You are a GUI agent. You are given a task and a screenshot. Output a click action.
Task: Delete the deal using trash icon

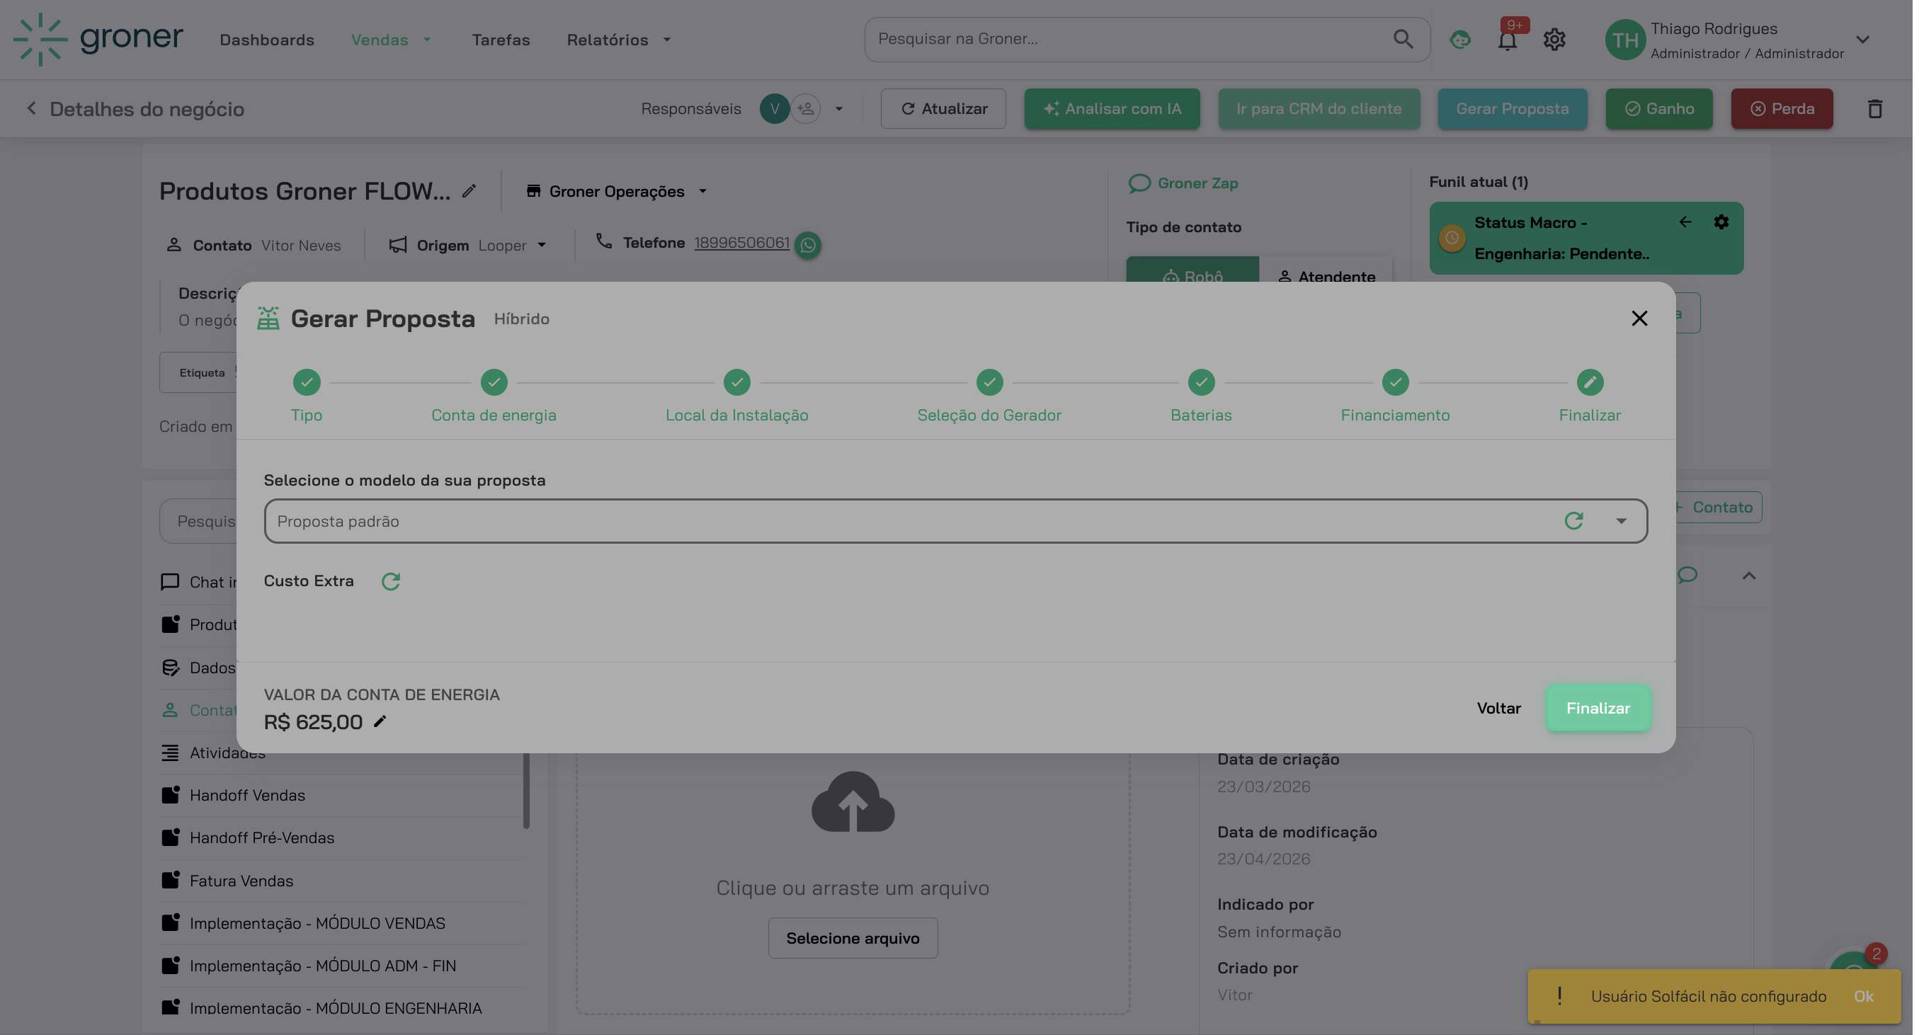pyautogui.click(x=1875, y=109)
